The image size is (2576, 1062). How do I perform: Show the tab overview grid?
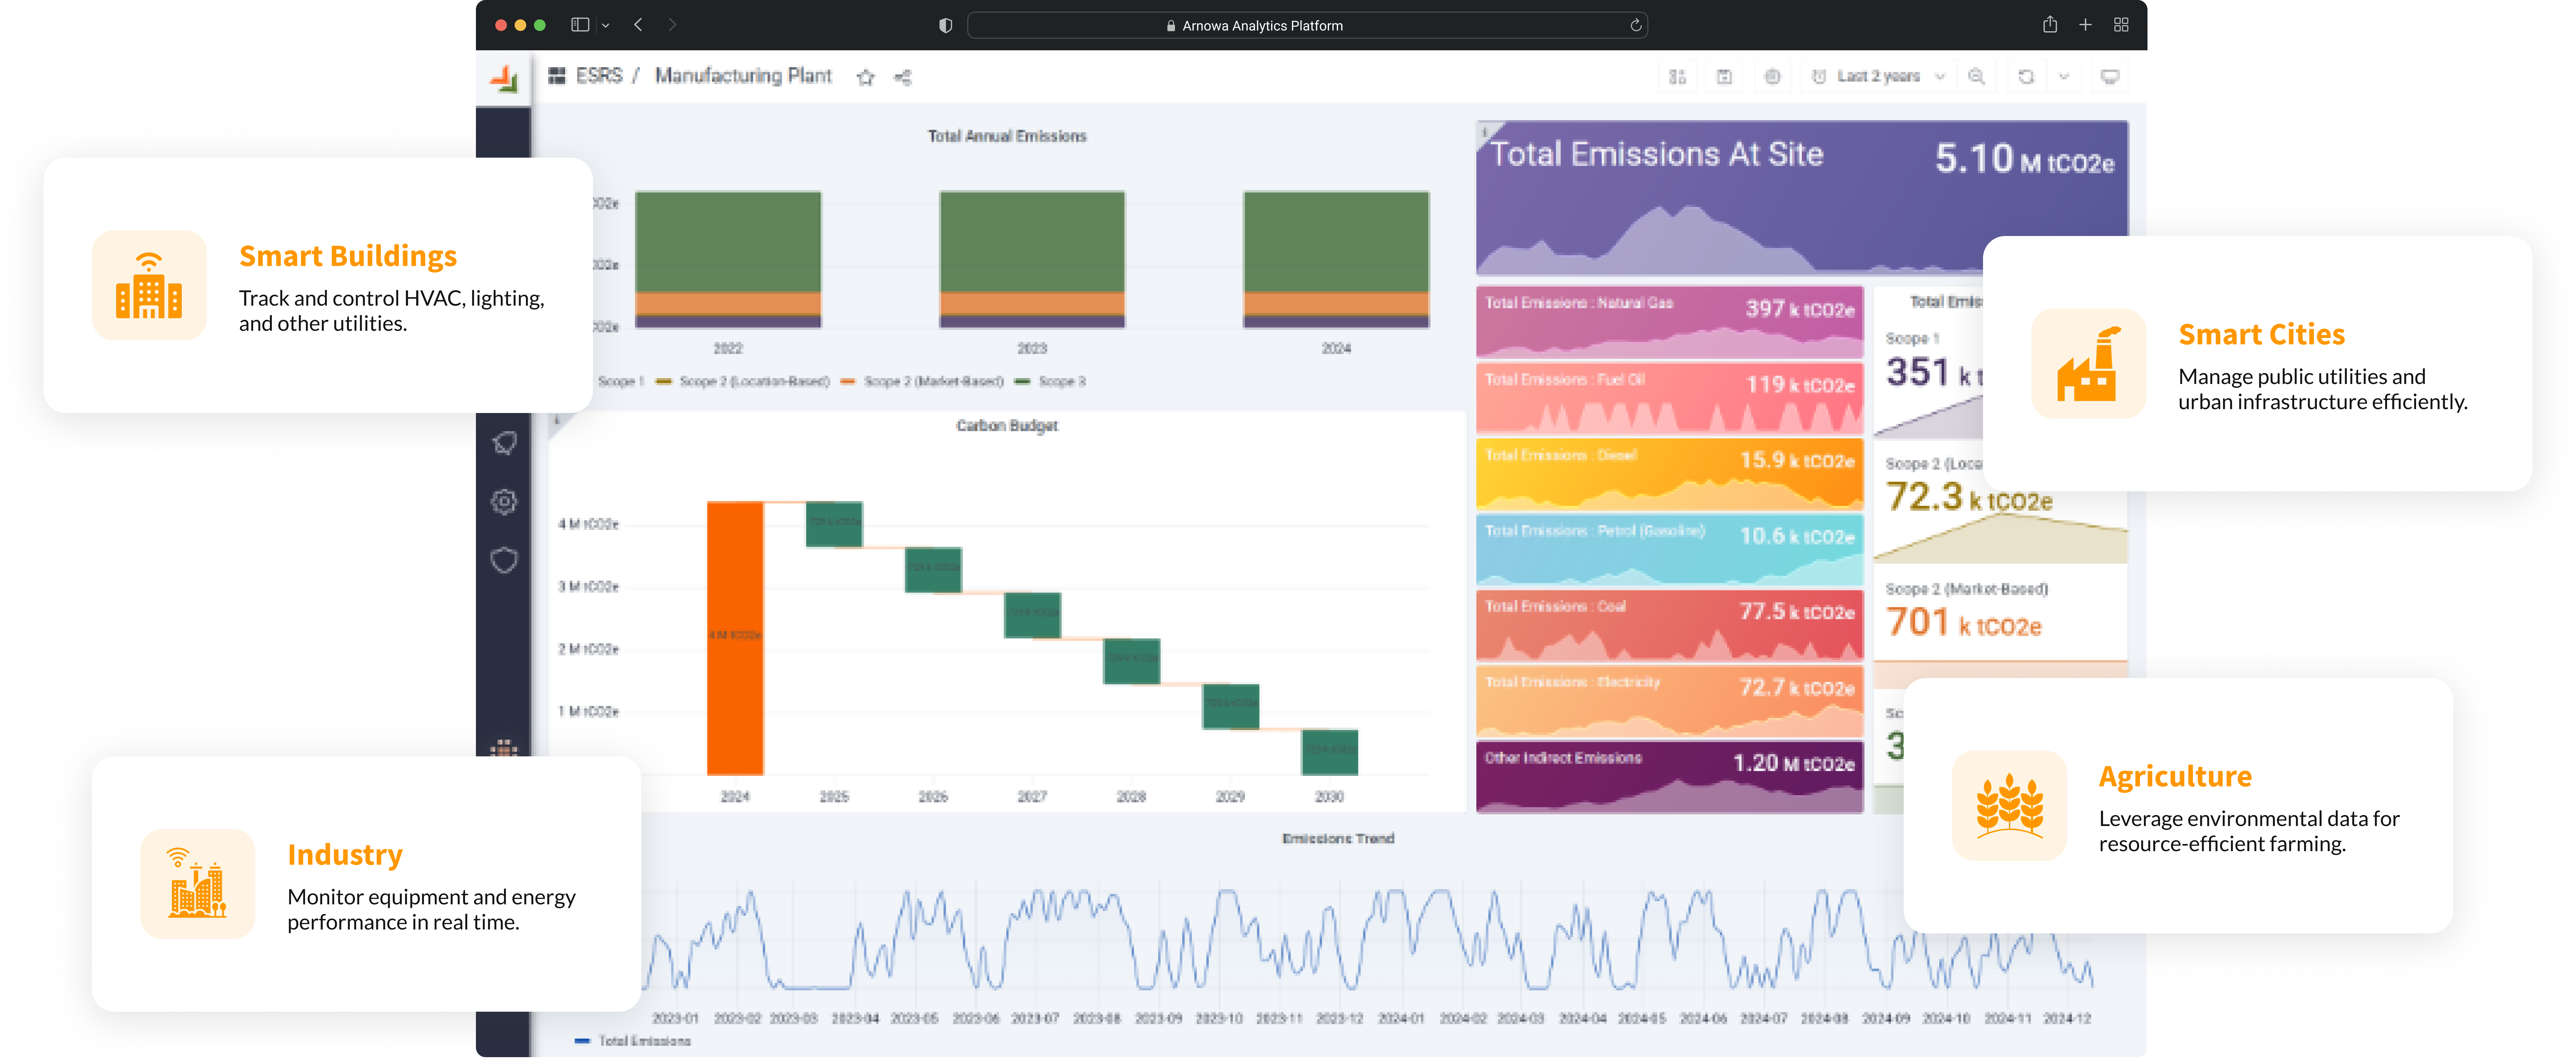(2121, 25)
